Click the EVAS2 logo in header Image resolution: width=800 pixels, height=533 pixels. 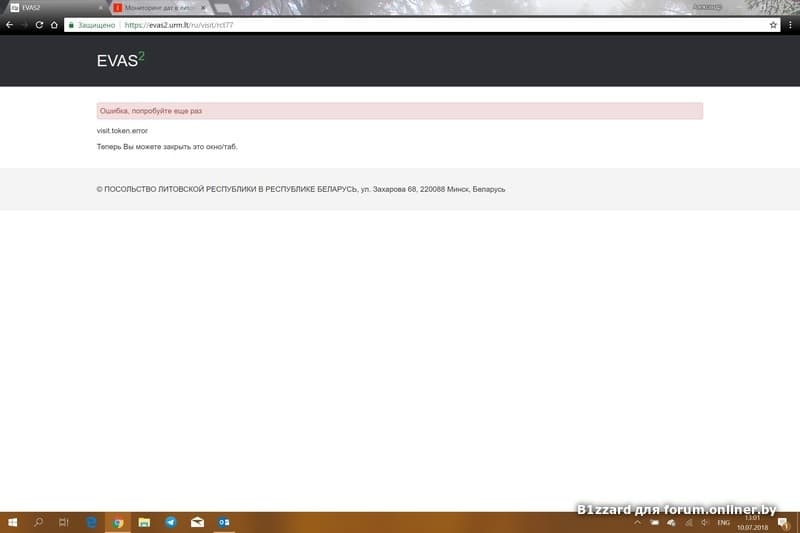(120, 60)
